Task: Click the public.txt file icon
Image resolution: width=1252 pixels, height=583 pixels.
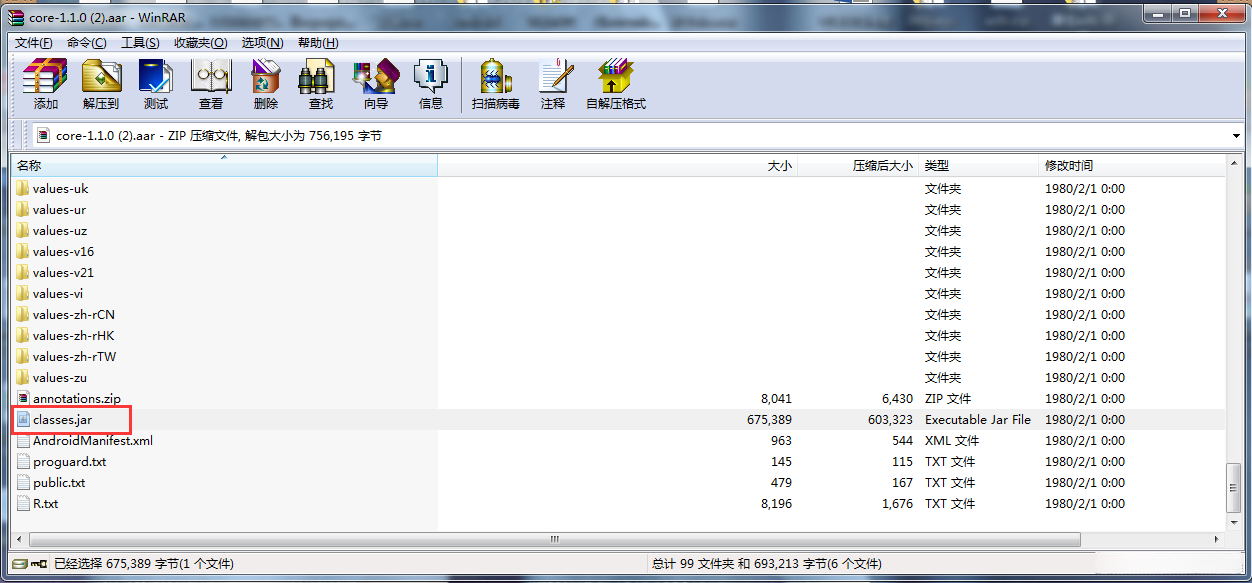Action: pos(23,483)
